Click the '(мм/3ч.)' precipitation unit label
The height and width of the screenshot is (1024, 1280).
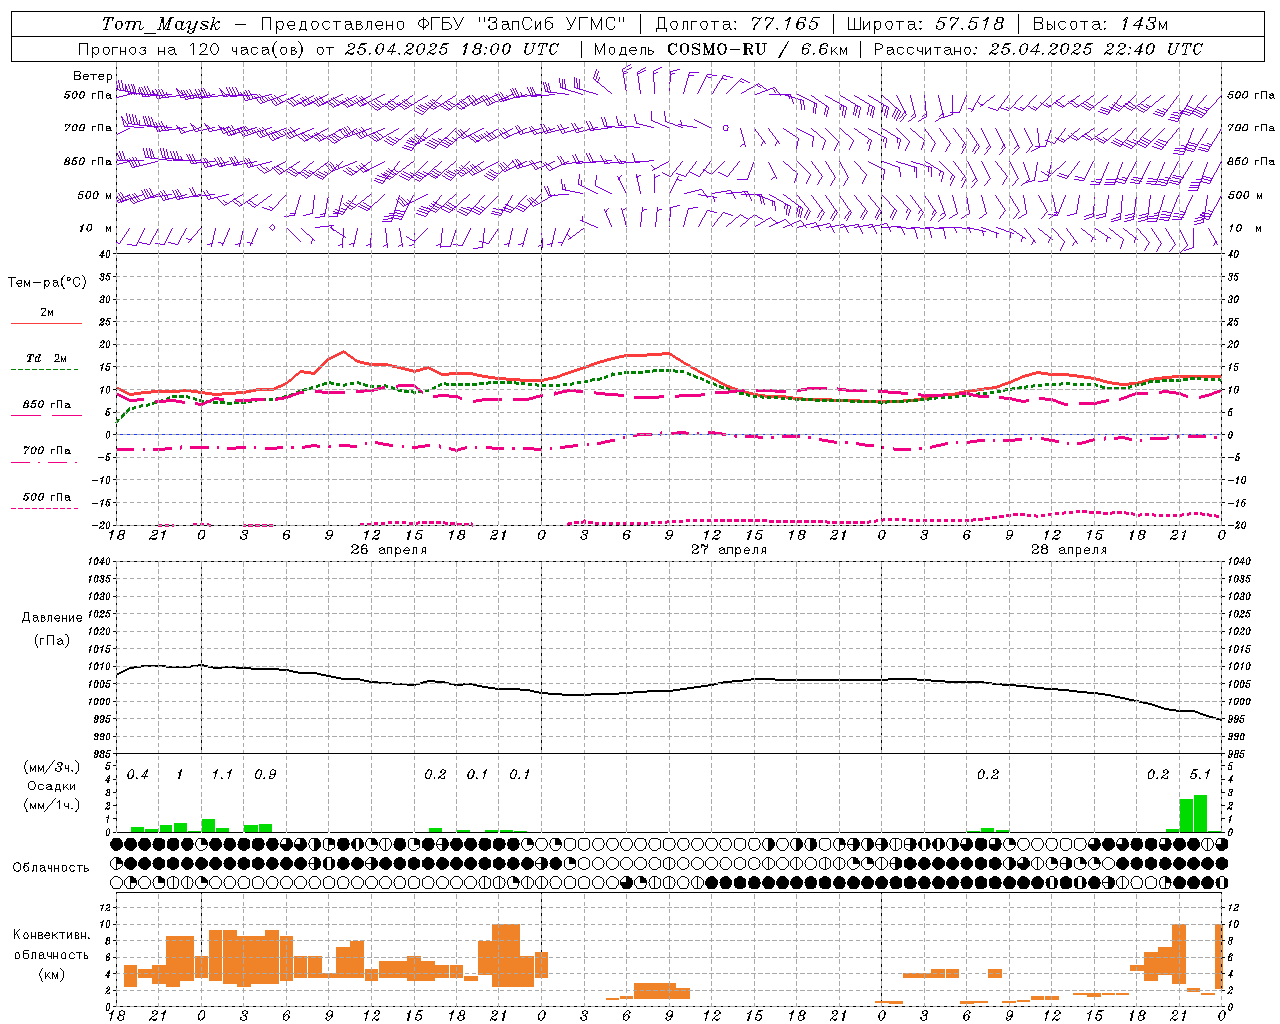pyautogui.click(x=52, y=768)
